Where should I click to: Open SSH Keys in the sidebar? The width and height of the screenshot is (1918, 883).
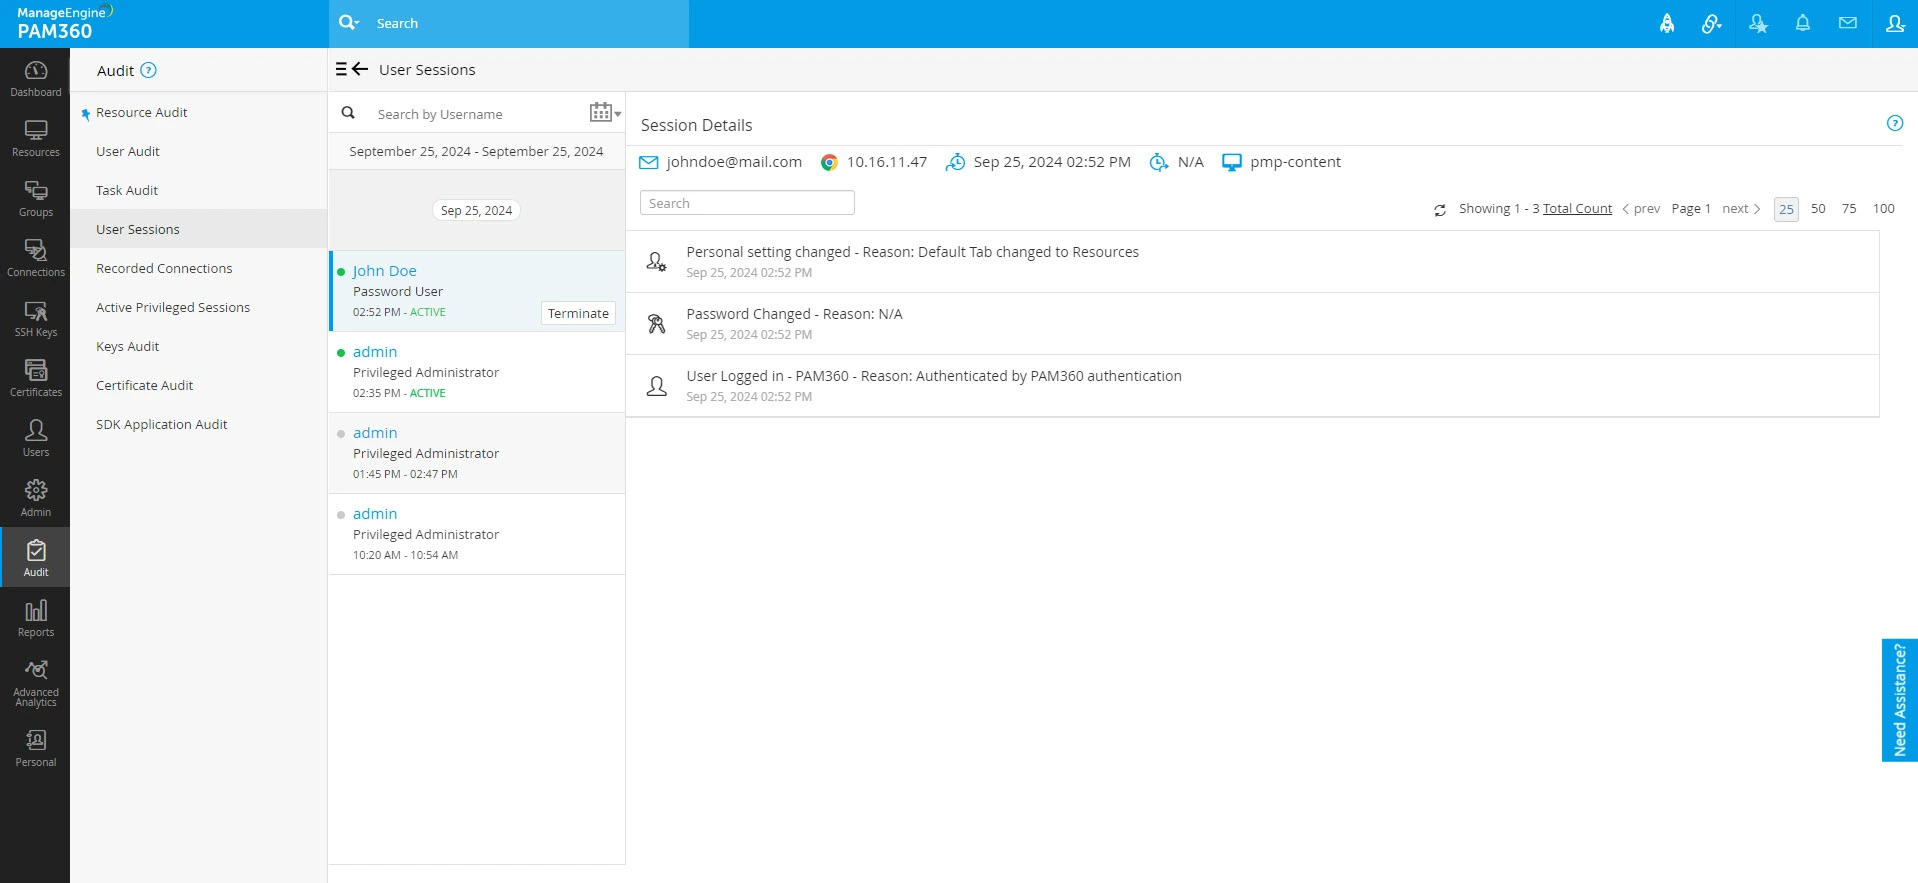[35, 319]
